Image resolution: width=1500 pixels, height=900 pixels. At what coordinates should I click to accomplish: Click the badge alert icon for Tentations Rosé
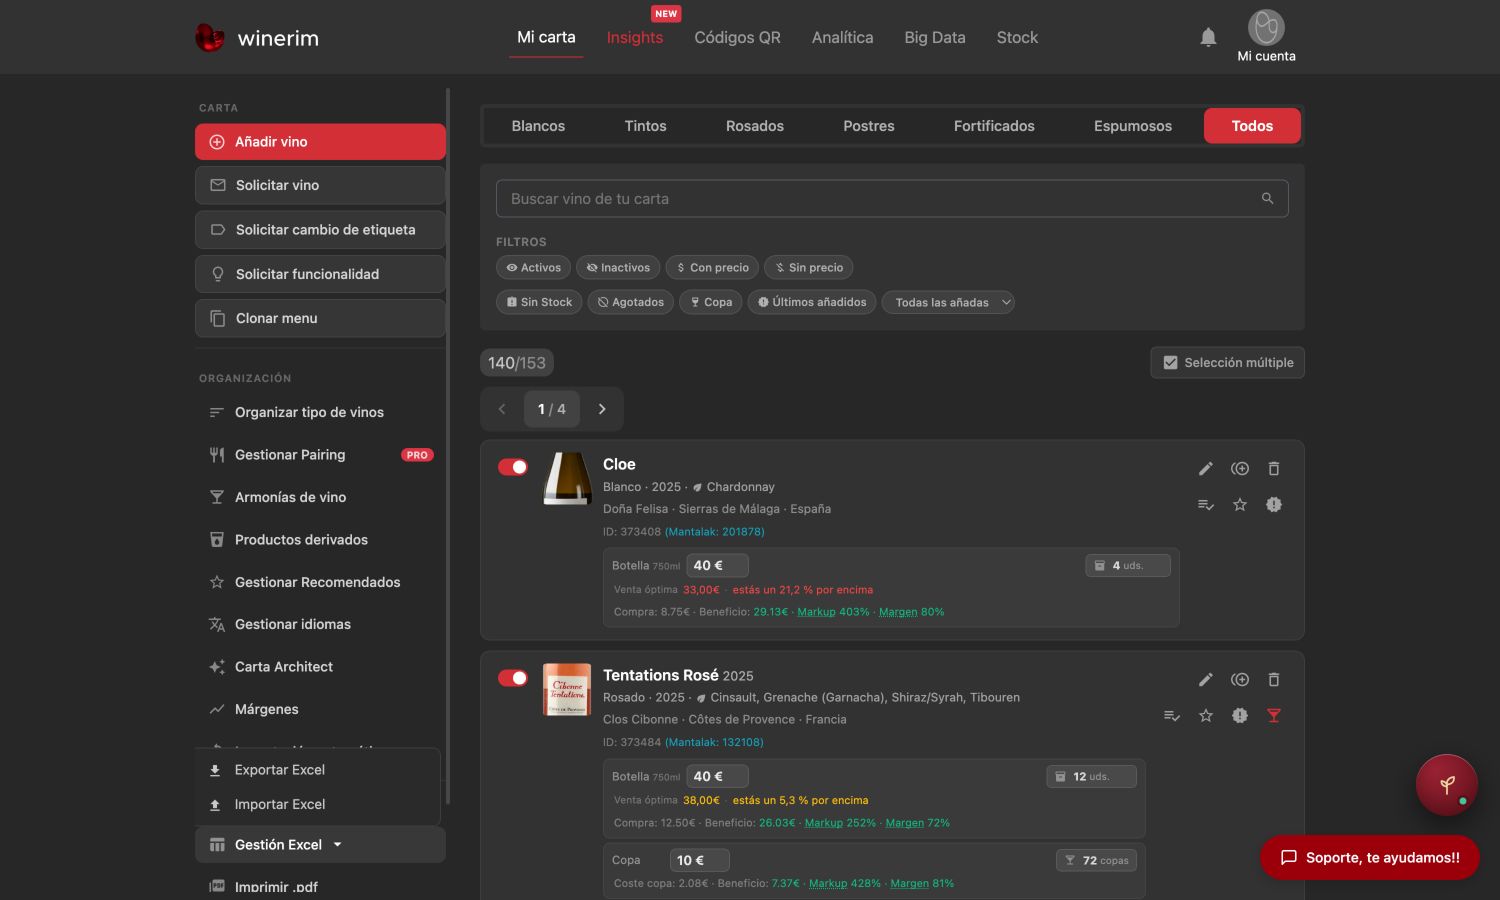point(1240,716)
